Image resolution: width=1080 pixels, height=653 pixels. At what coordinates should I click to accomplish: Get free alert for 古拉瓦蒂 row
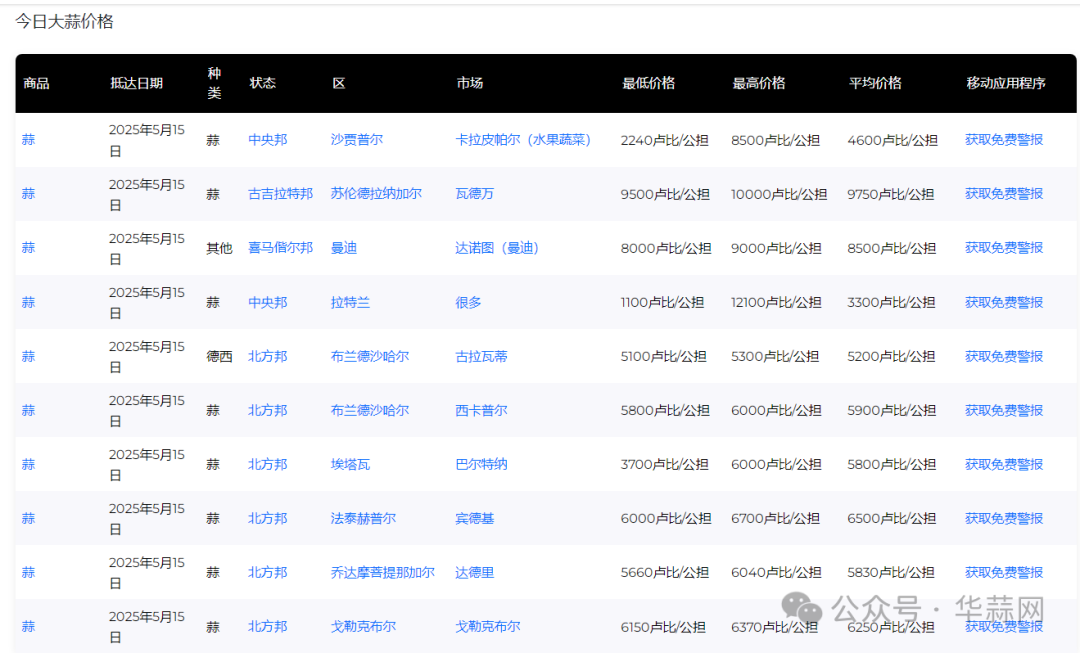tap(1004, 356)
